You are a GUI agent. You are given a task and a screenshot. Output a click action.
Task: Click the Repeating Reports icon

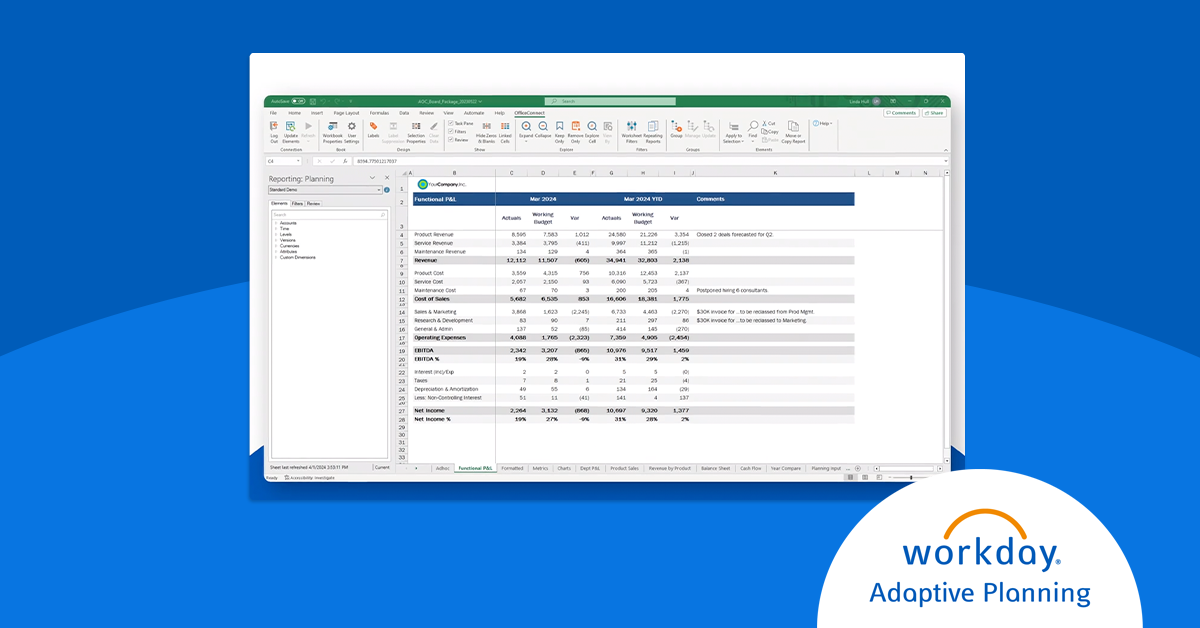pyautogui.click(x=653, y=128)
